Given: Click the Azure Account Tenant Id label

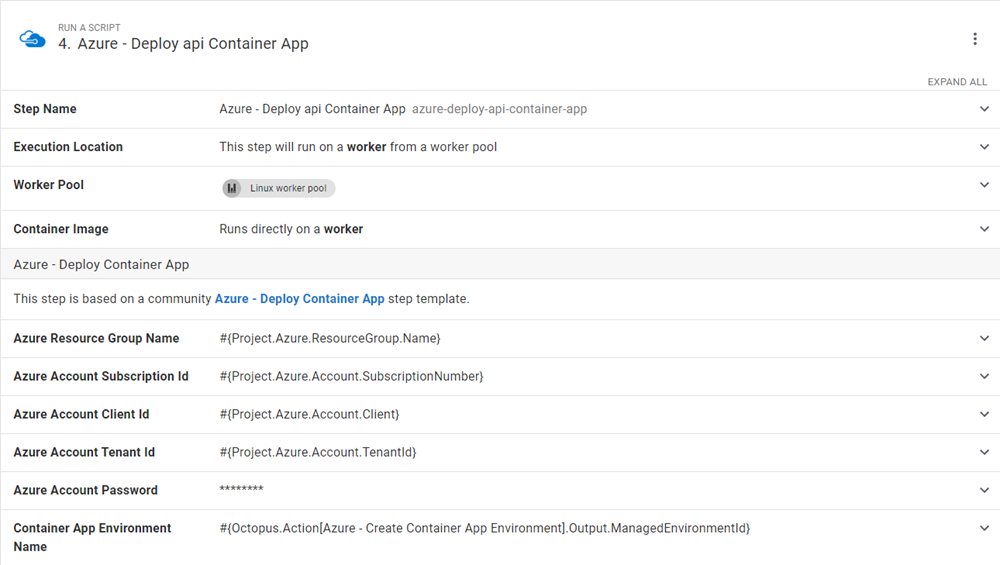Looking at the screenshot, I should tap(84, 452).
